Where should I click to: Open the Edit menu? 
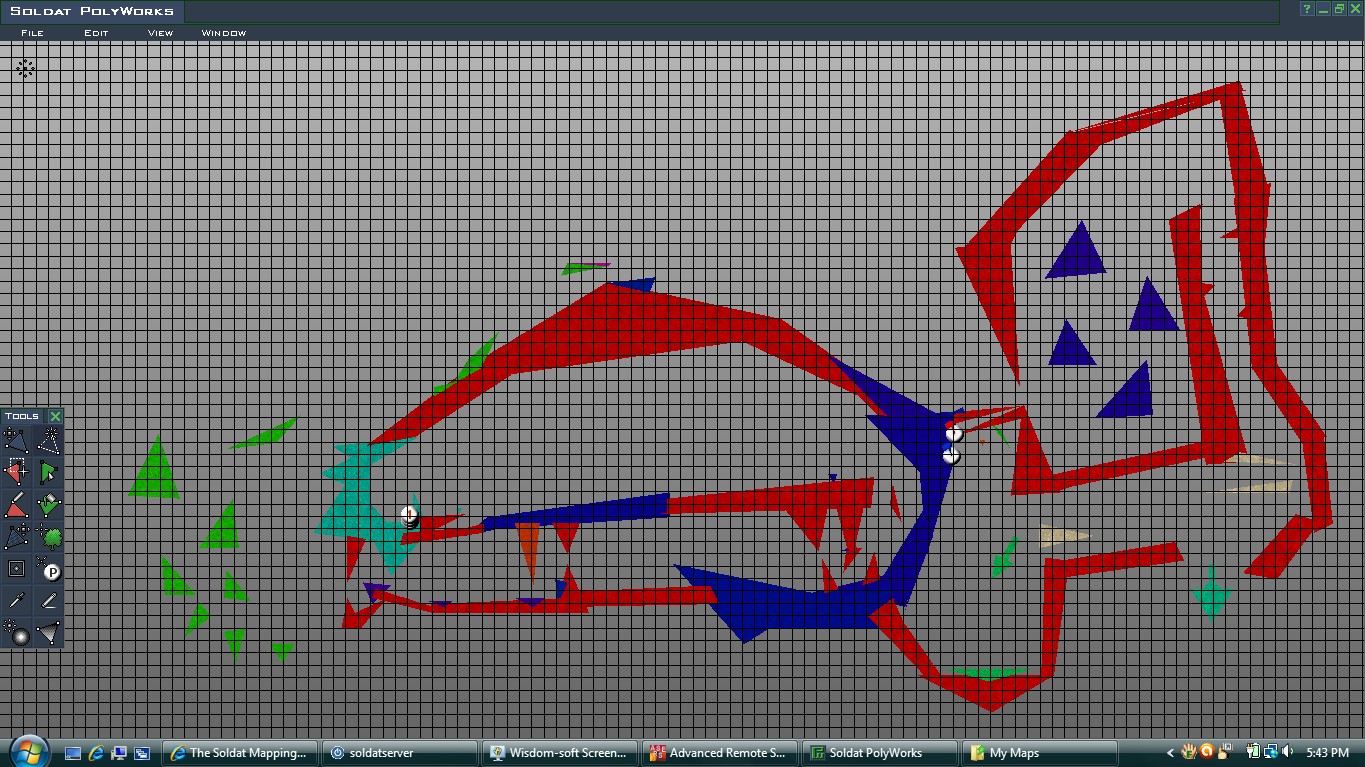pos(96,33)
